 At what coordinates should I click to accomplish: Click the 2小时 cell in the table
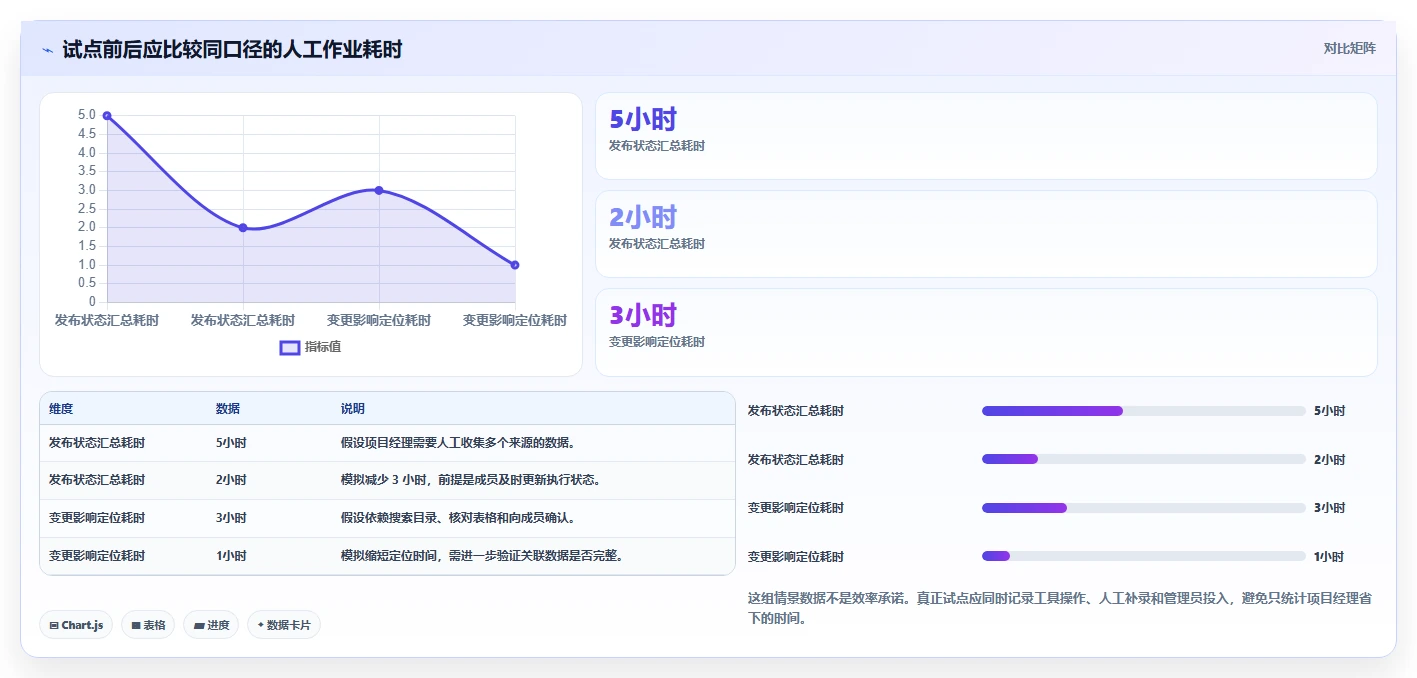(x=231, y=480)
